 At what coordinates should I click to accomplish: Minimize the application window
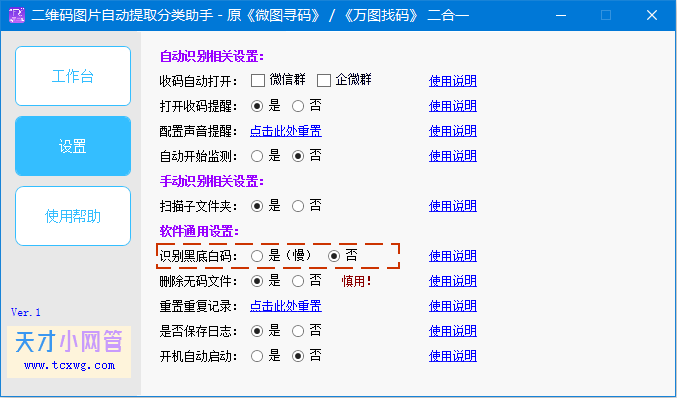coord(561,16)
